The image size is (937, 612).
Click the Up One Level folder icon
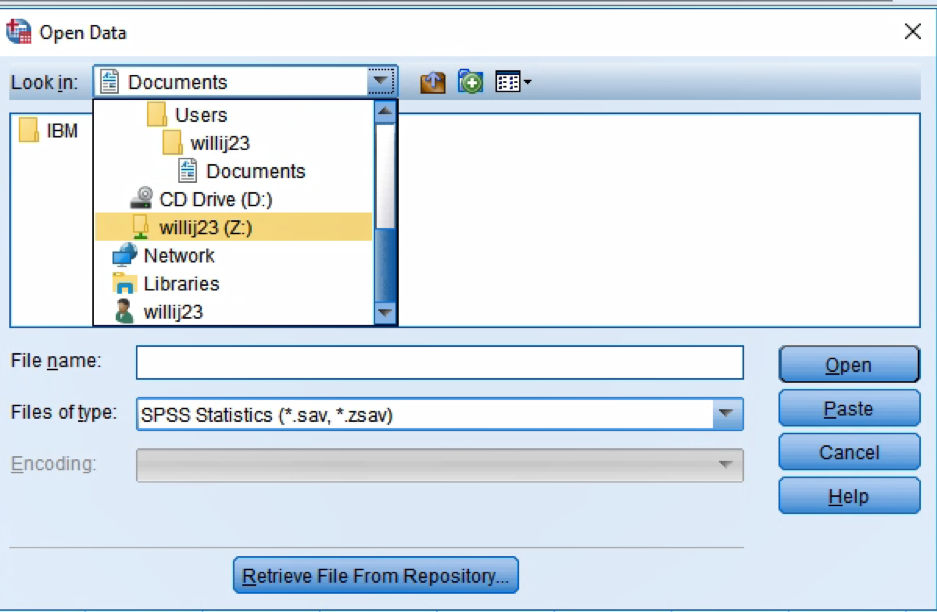(x=432, y=82)
